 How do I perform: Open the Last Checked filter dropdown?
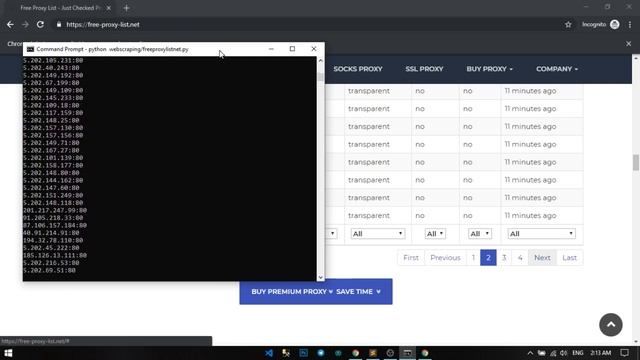[542, 233]
